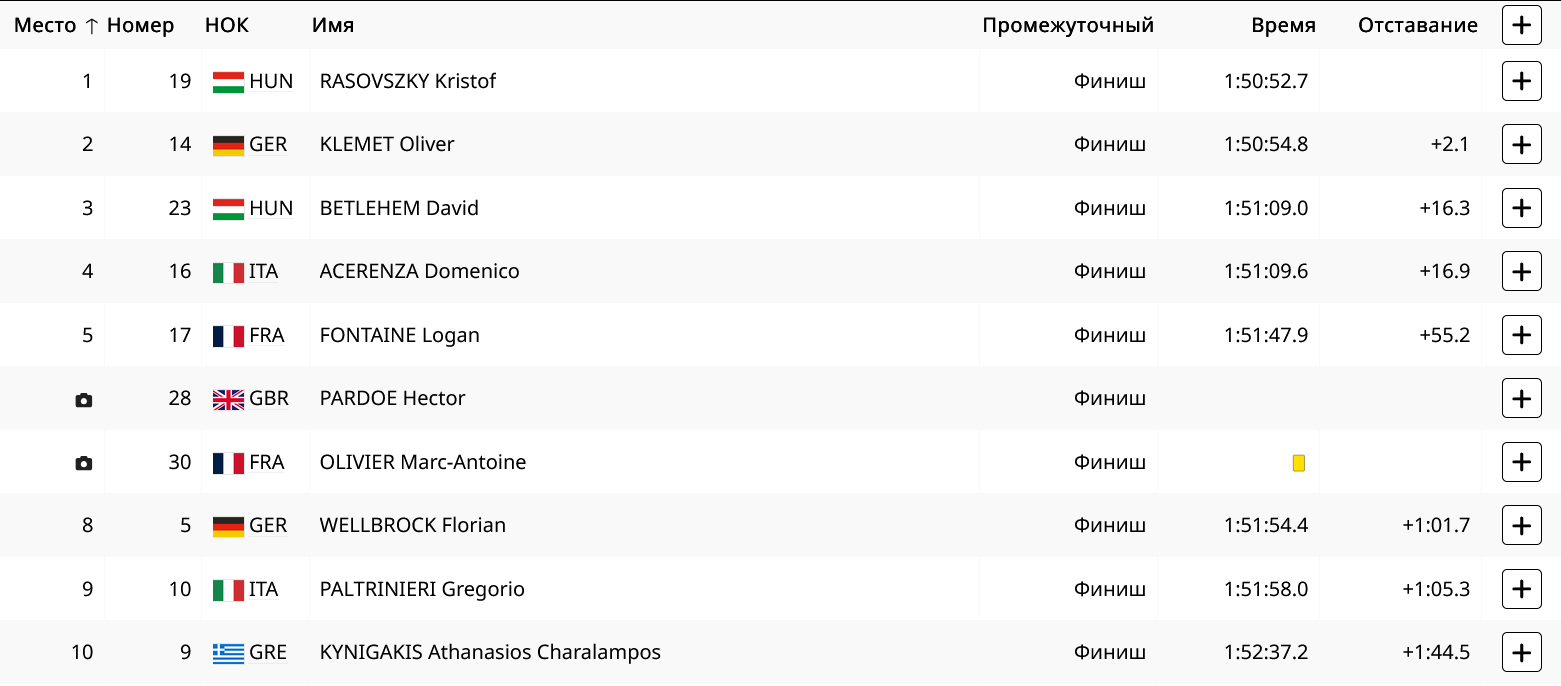Select the name KLEMET Oliver
The height and width of the screenshot is (686, 1561).
(x=386, y=144)
